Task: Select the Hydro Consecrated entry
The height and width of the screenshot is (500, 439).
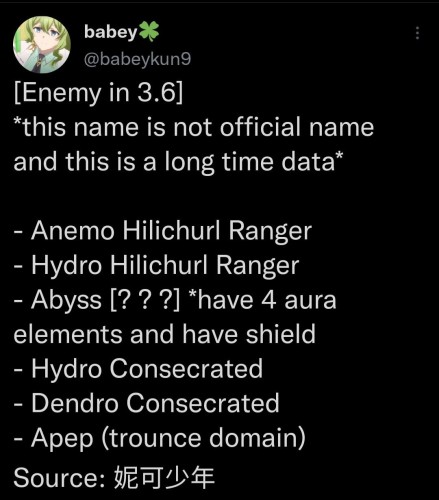Action: click(x=138, y=369)
